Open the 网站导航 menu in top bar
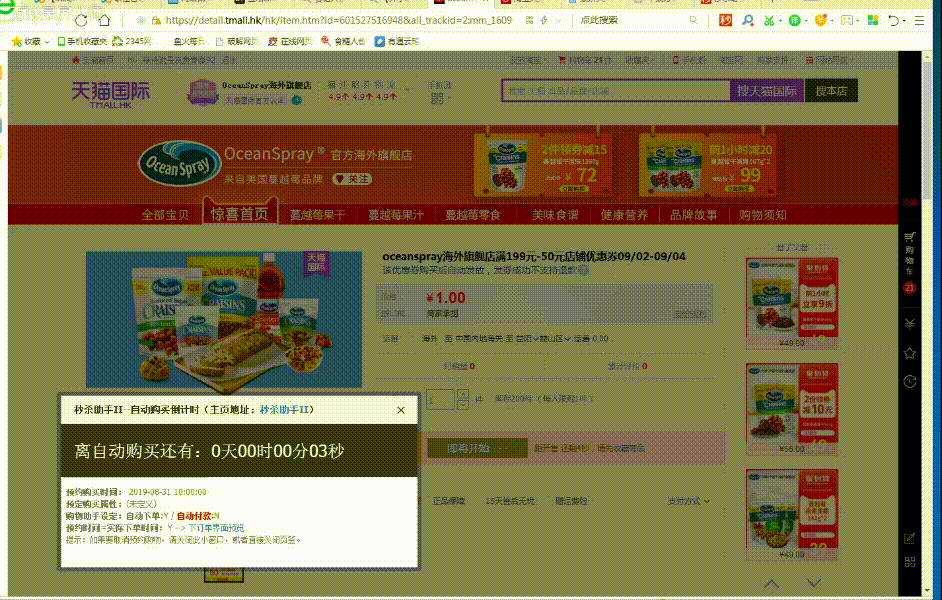The width and height of the screenshot is (942, 600). (829, 60)
